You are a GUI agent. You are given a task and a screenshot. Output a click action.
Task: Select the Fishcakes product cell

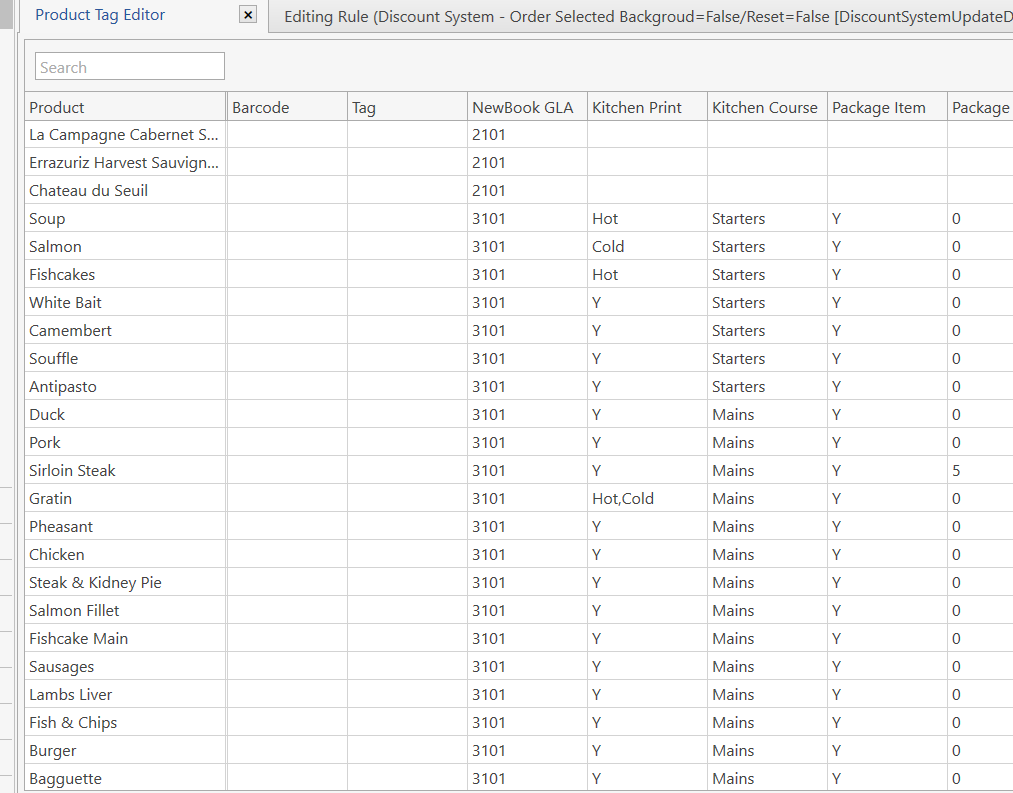click(126, 274)
